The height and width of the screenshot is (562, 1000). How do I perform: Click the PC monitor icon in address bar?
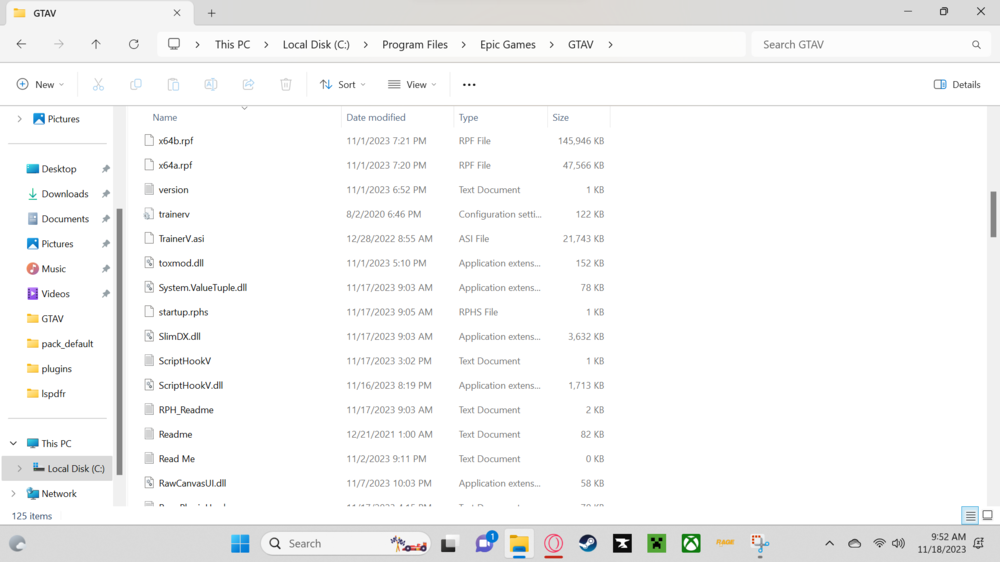click(x=173, y=44)
